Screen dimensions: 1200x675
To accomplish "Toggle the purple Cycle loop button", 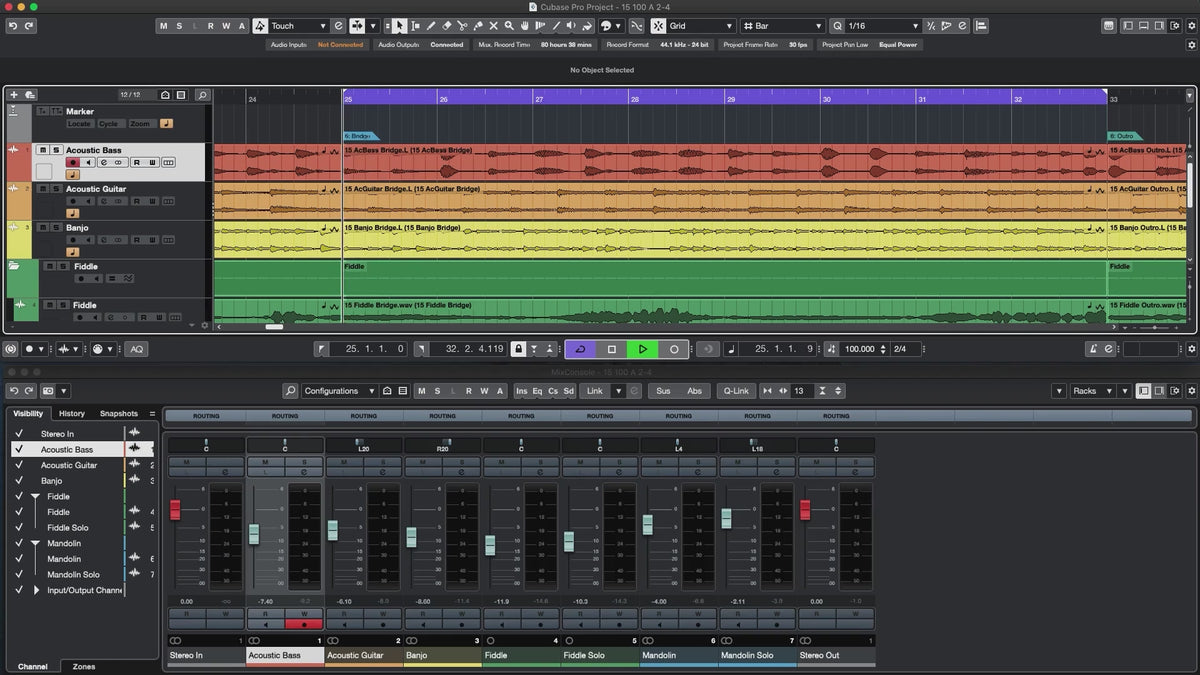I will [x=580, y=349].
